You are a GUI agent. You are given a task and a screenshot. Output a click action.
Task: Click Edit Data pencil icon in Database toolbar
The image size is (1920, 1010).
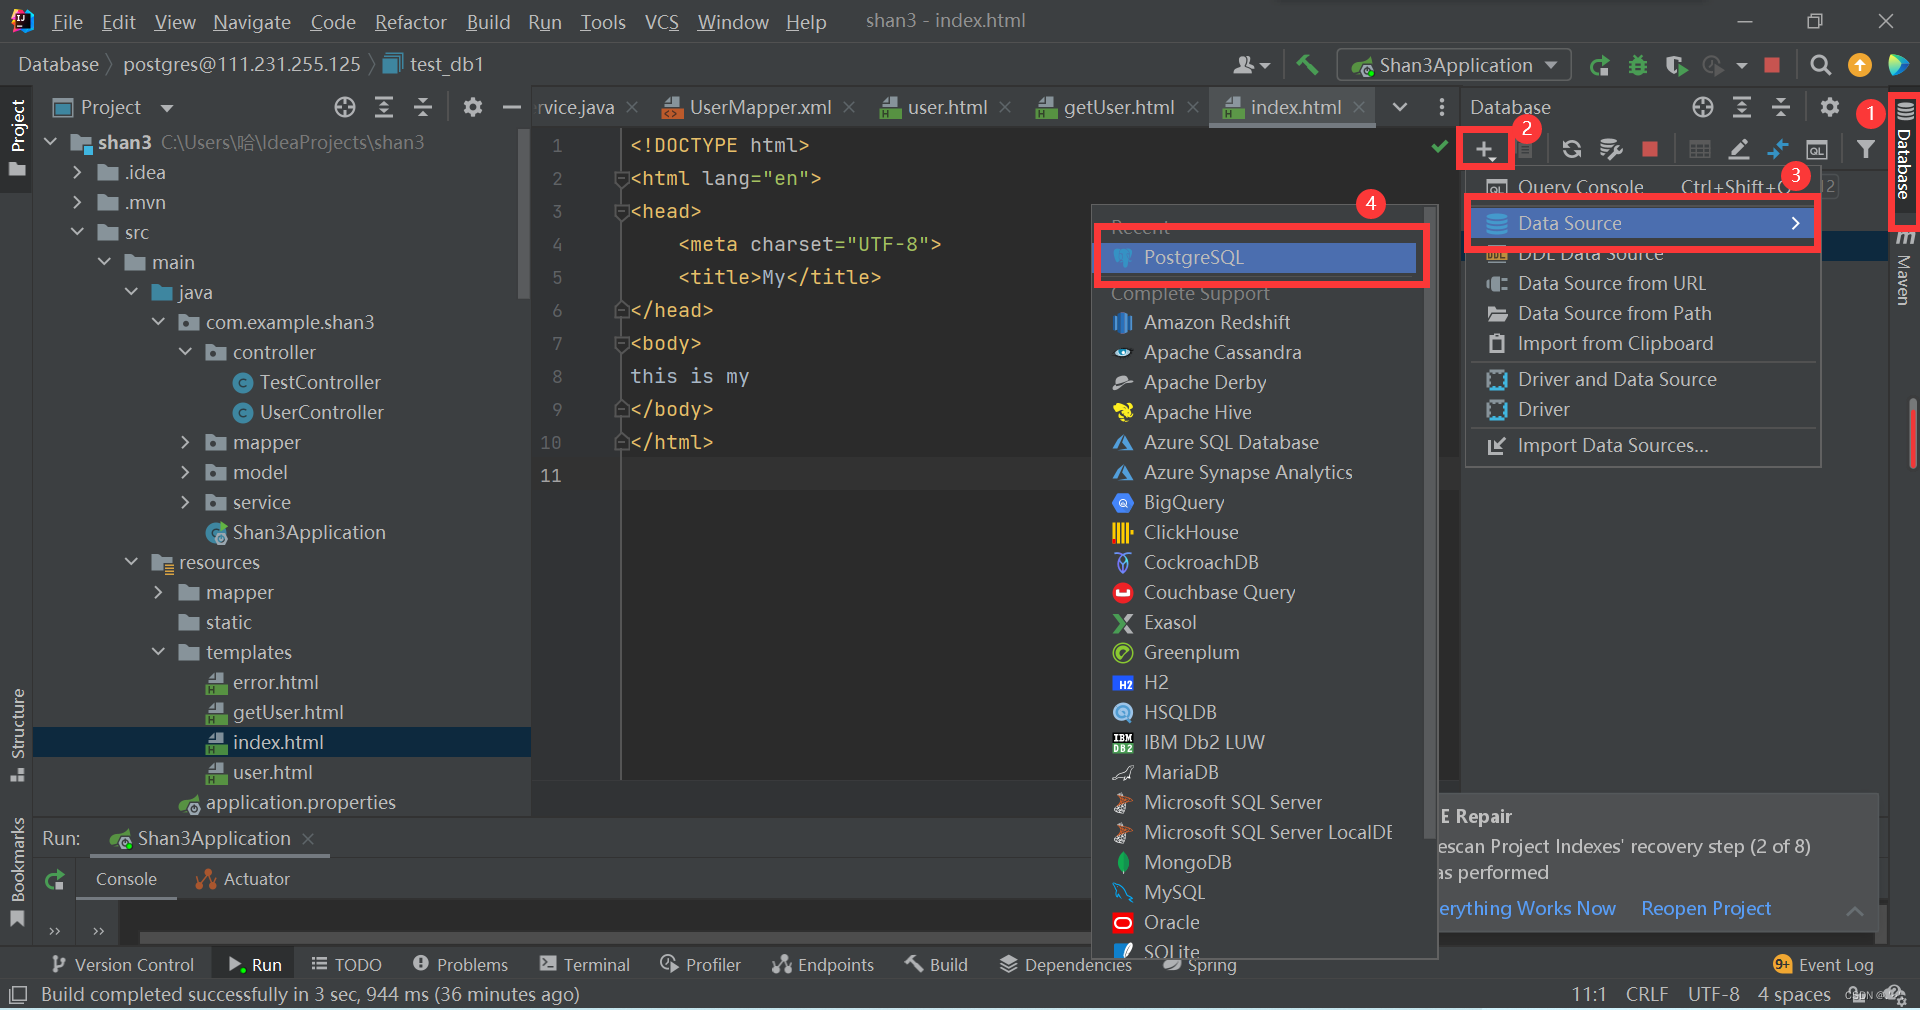[1739, 149]
